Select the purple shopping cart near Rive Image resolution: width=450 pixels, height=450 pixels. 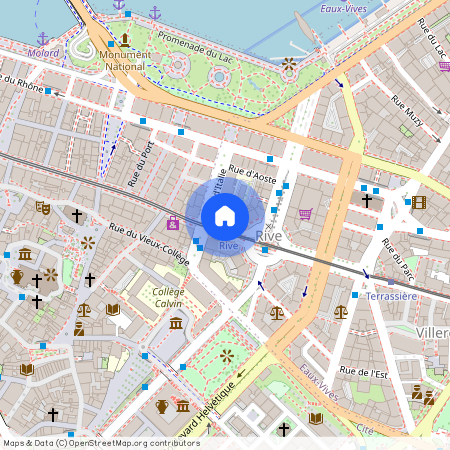[x=306, y=214]
